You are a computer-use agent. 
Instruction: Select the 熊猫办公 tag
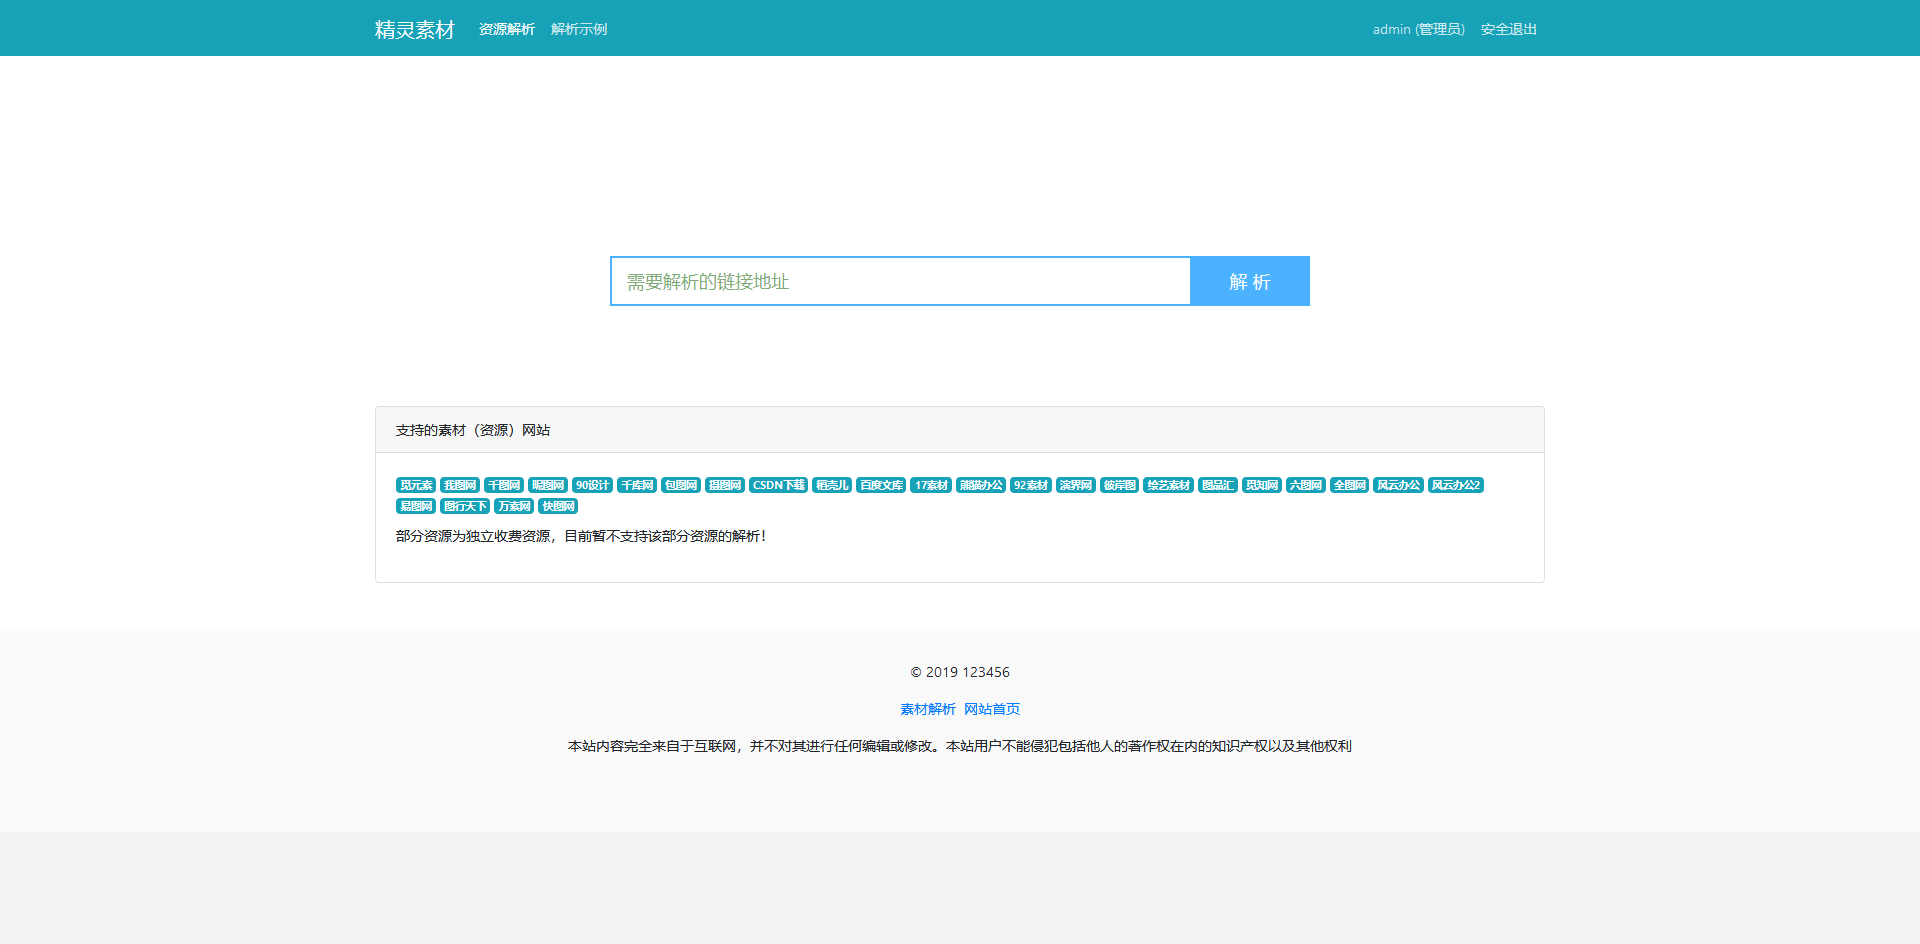pos(981,485)
